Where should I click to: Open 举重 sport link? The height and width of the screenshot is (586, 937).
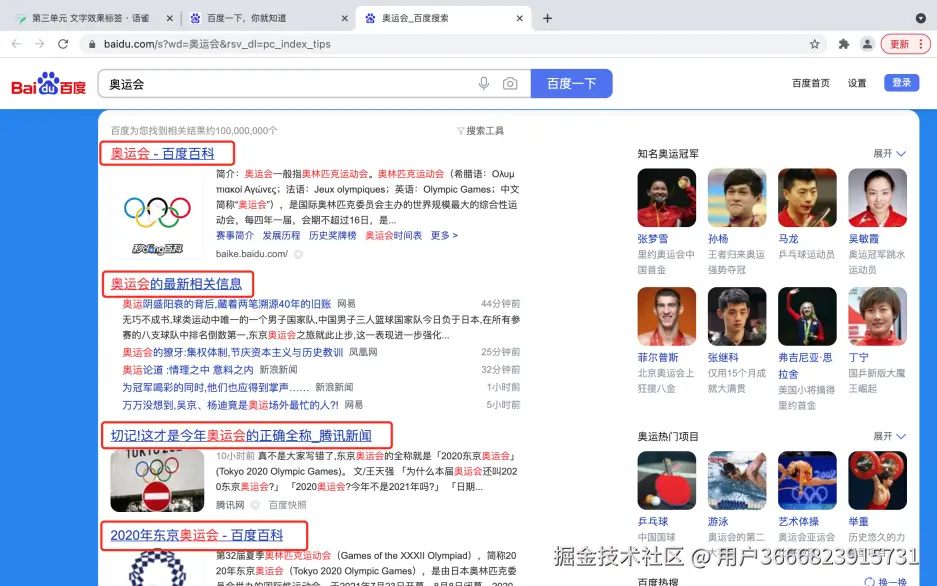858,521
